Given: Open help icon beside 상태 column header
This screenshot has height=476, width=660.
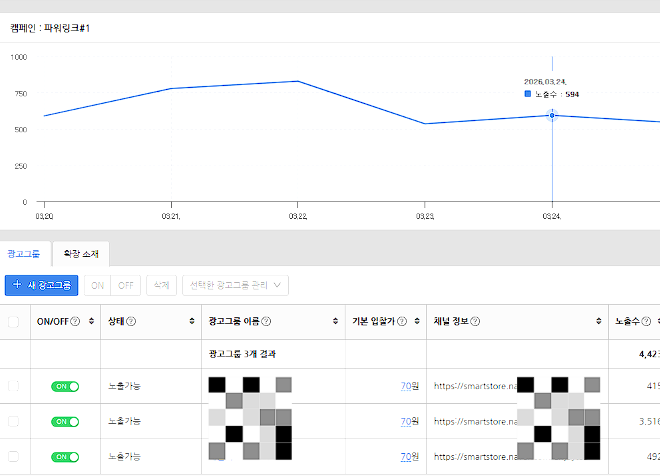Looking at the screenshot, I should click(x=131, y=322).
